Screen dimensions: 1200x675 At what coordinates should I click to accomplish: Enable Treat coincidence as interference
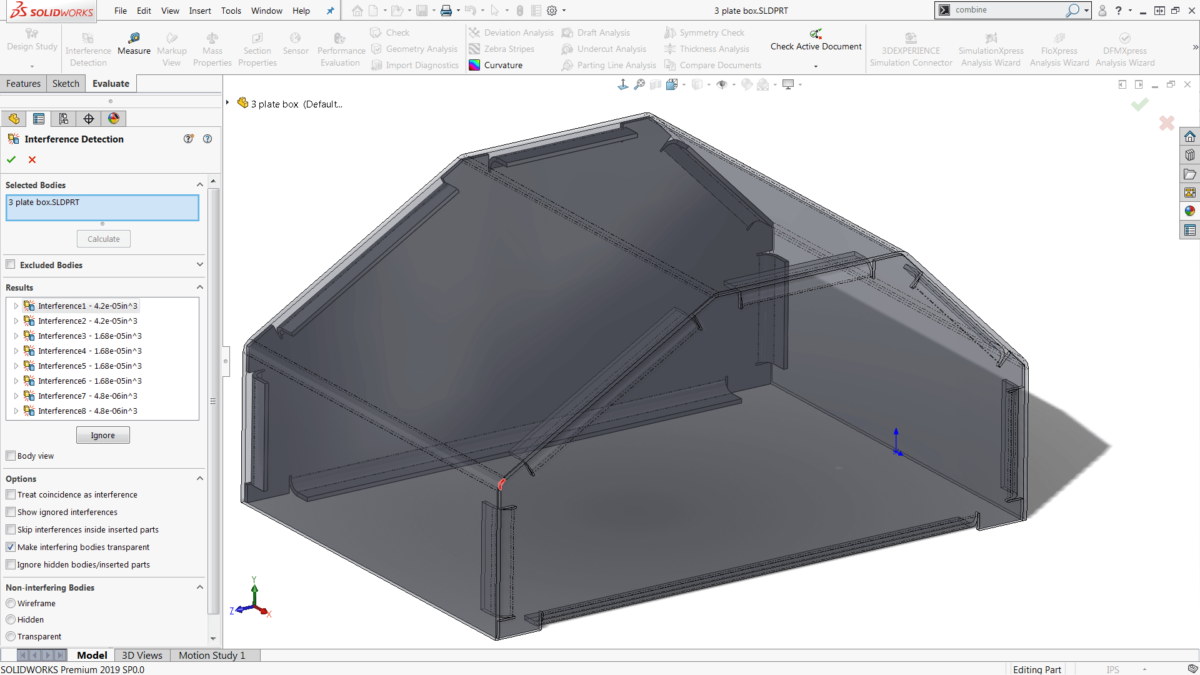point(12,494)
